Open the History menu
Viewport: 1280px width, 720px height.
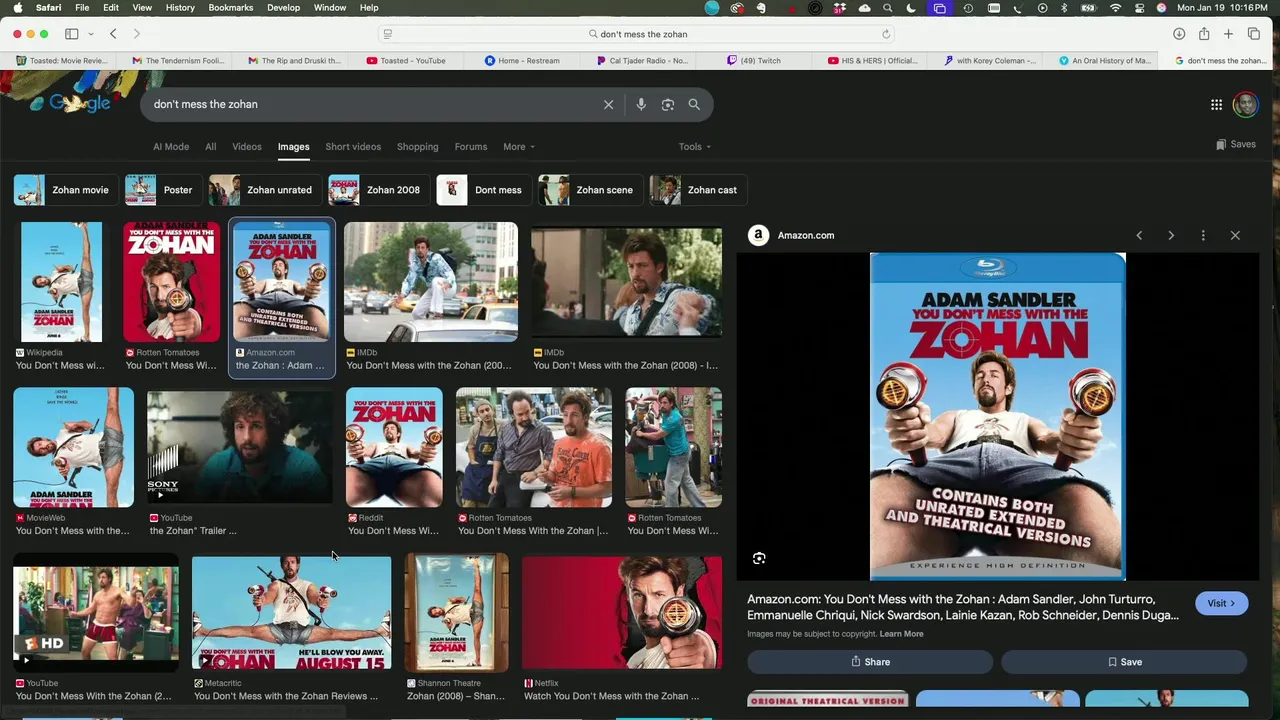180,8
